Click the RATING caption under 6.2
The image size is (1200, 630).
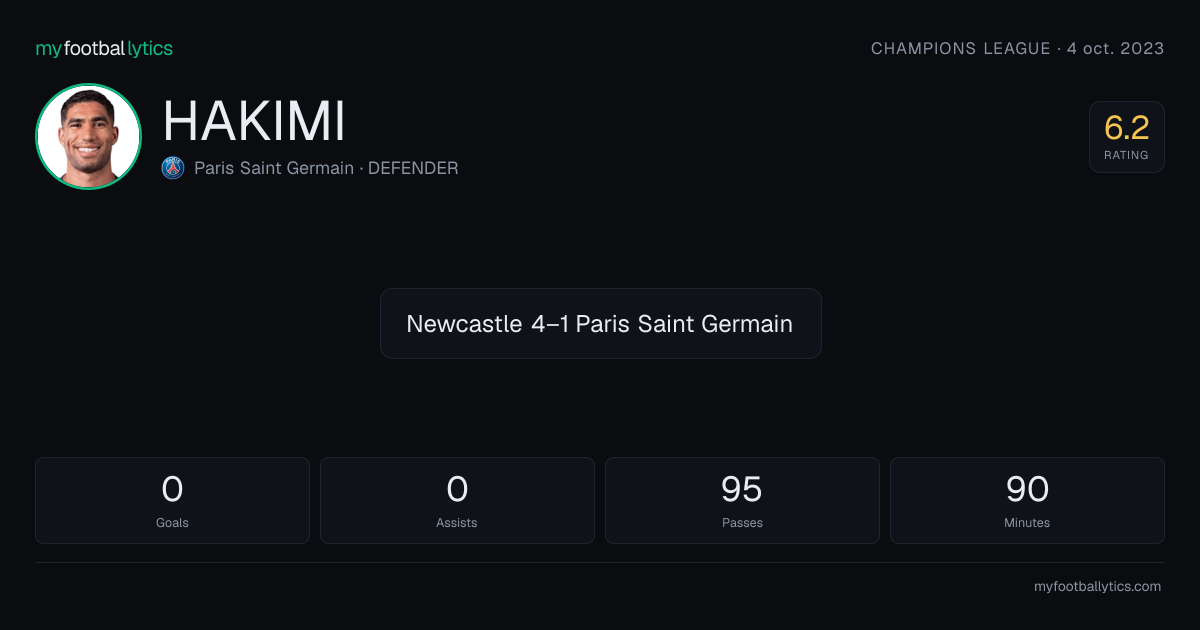pos(1127,156)
